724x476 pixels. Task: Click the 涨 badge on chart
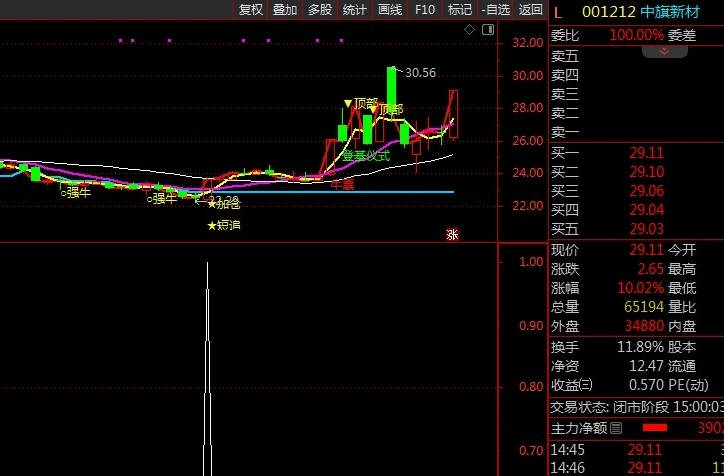click(452, 235)
